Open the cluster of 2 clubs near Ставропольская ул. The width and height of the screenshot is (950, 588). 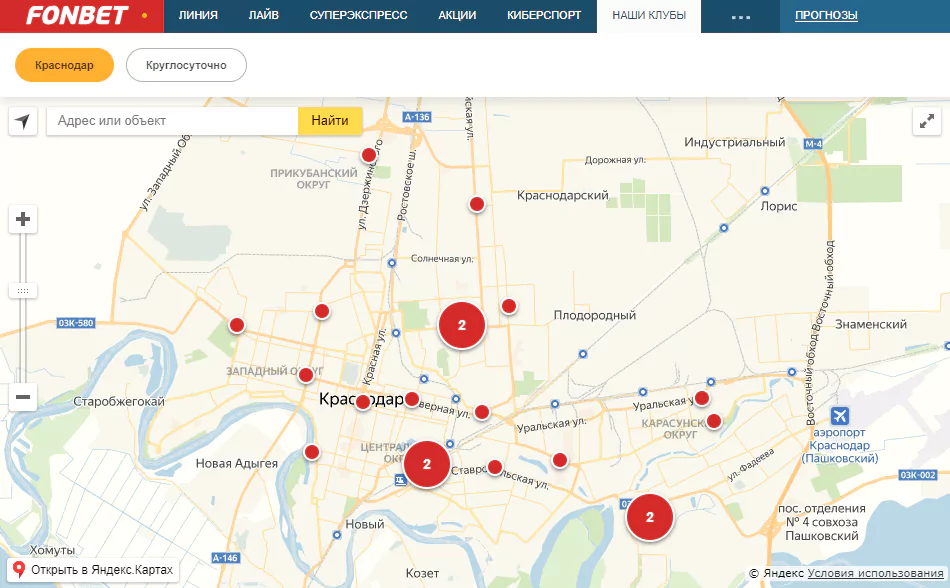[x=427, y=464]
